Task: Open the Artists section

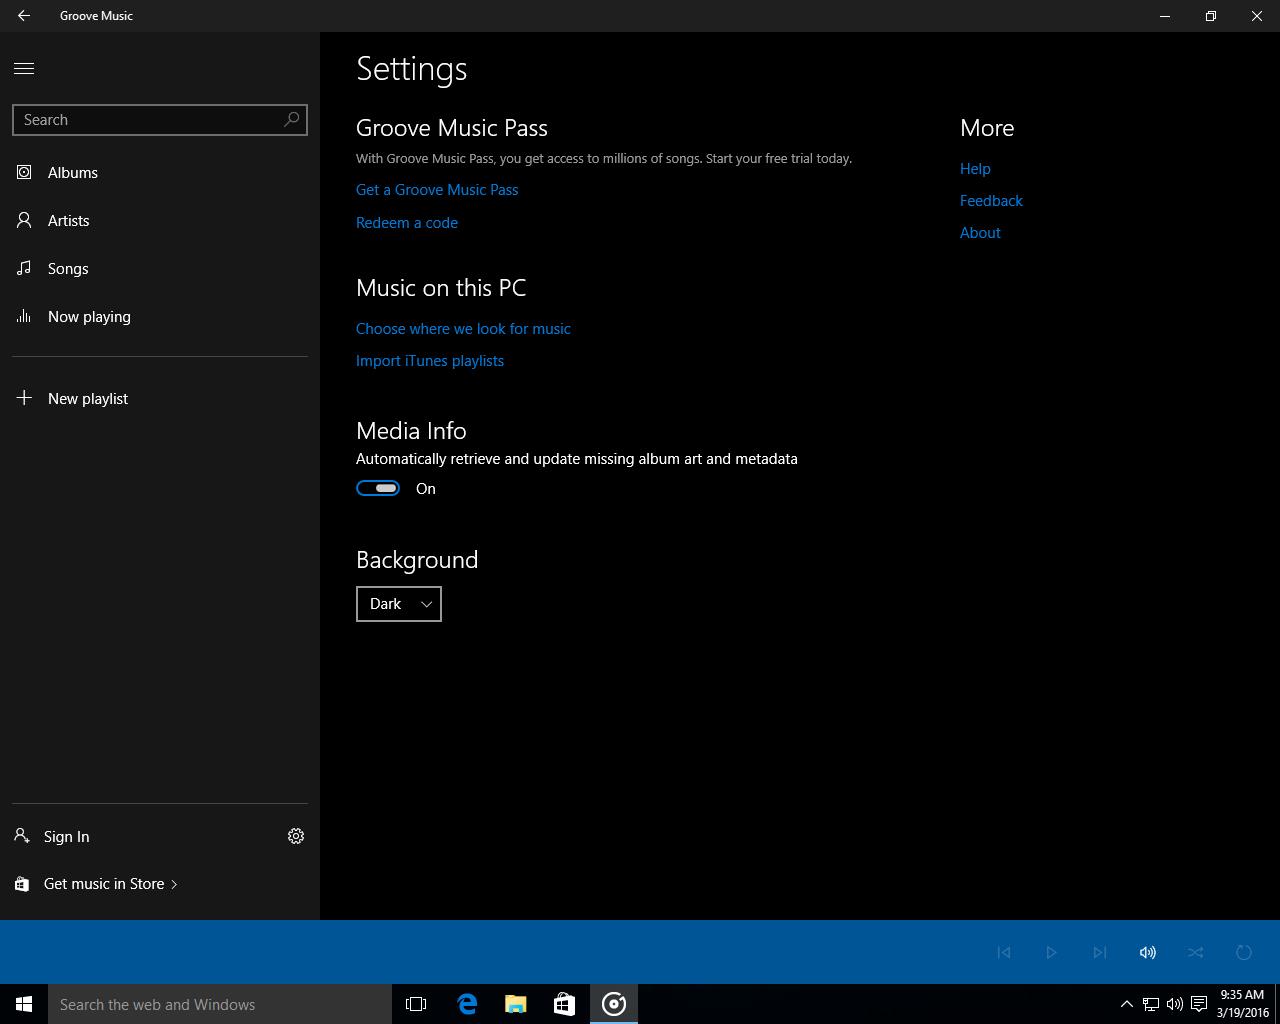Action: click(160, 220)
